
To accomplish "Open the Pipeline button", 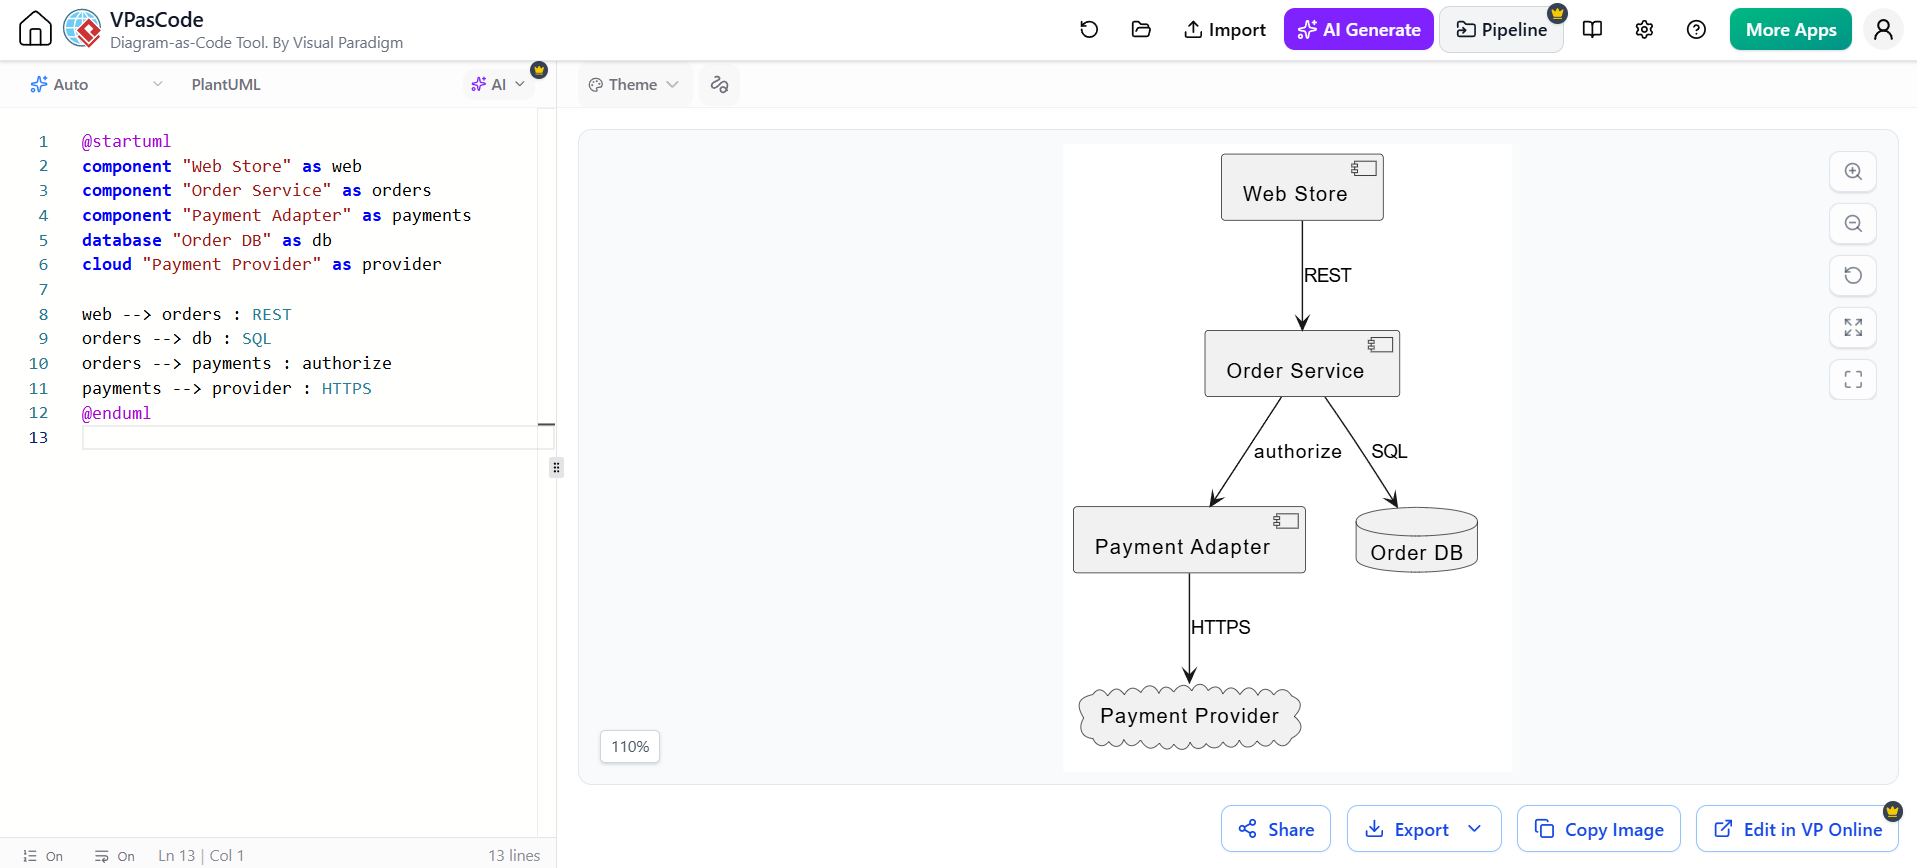I will [x=1501, y=29].
